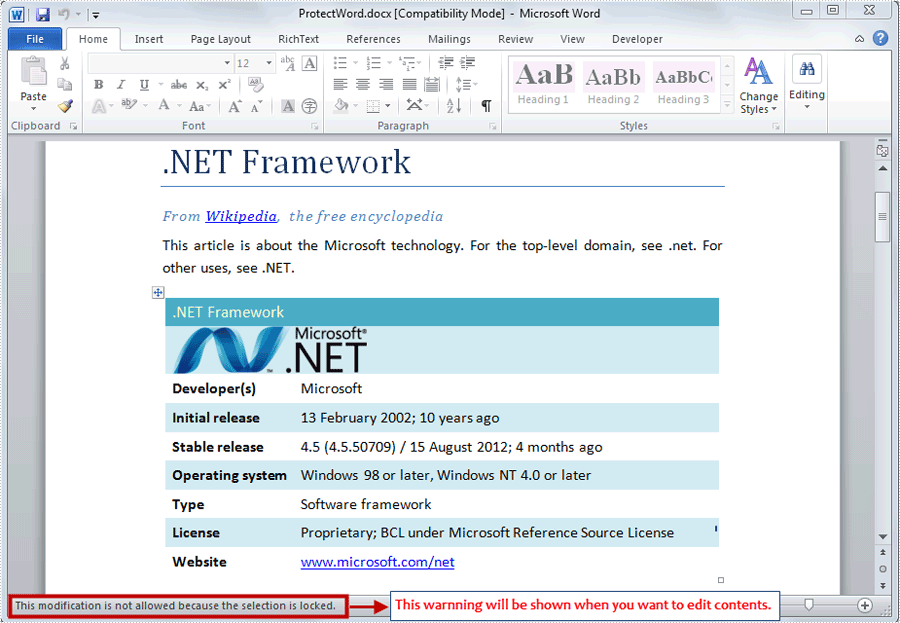Open the Paragraph dialog launcher
900x623 pixels.
(x=492, y=126)
